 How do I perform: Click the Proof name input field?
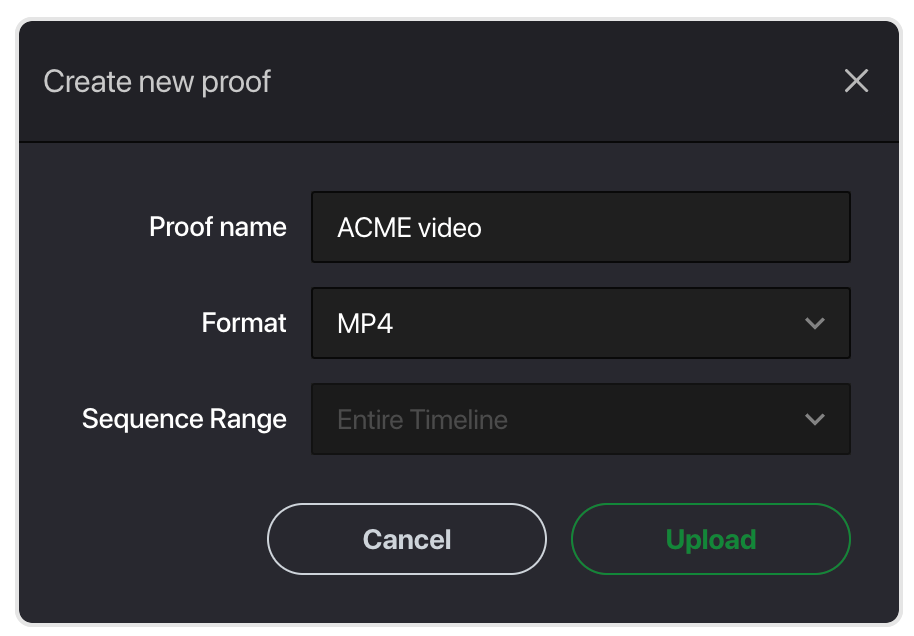[581, 227]
